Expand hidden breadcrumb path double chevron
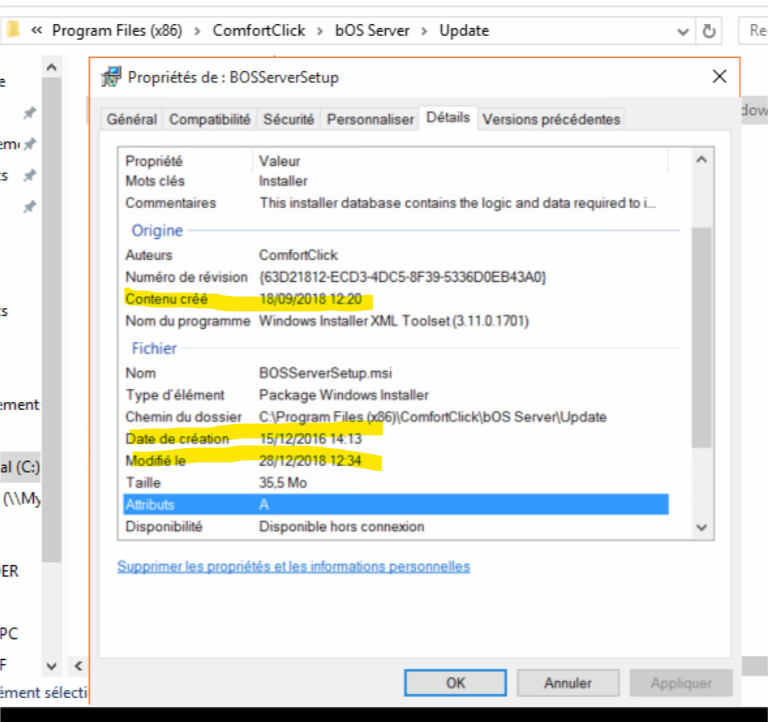This screenshot has height=722, width=768. click(x=37, y=30)
